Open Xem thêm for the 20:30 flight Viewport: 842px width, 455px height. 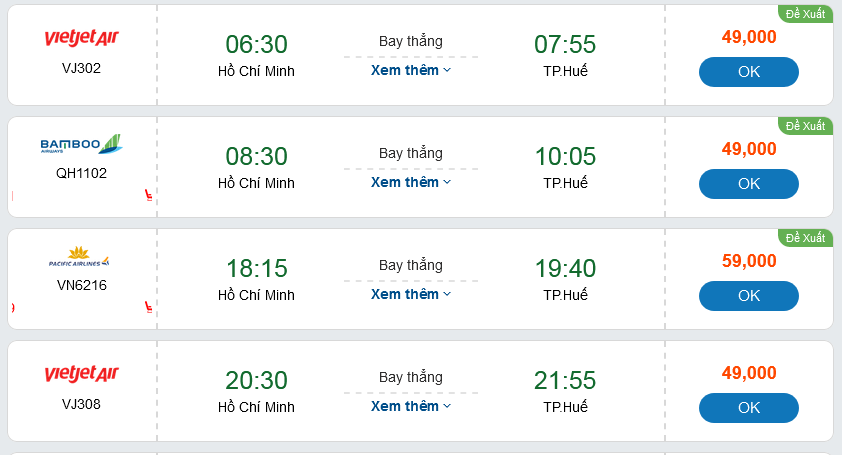coord(410,406)
